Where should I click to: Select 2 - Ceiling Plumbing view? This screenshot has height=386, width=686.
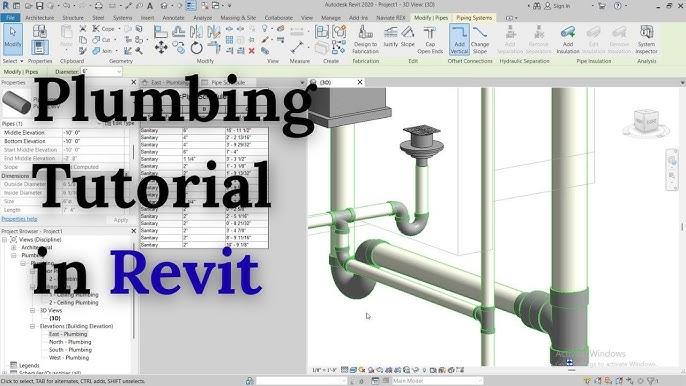tap(74, 302)
